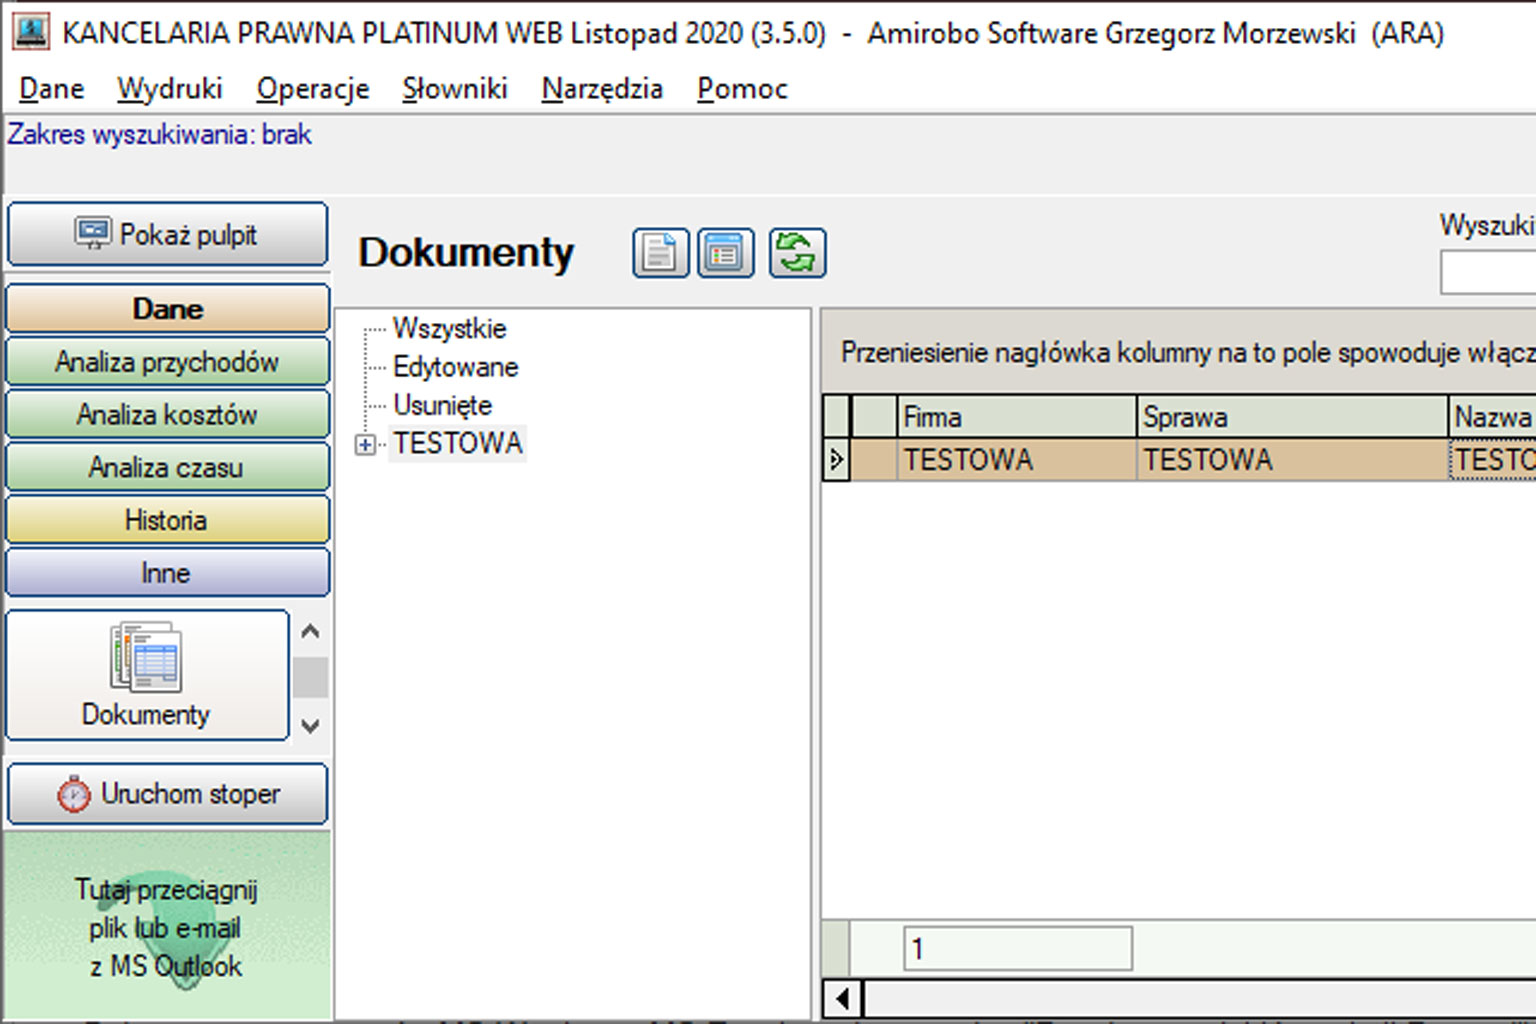Open the Dokumenty module in the sidebar
1536x1024 pixels.
point(147,675)
